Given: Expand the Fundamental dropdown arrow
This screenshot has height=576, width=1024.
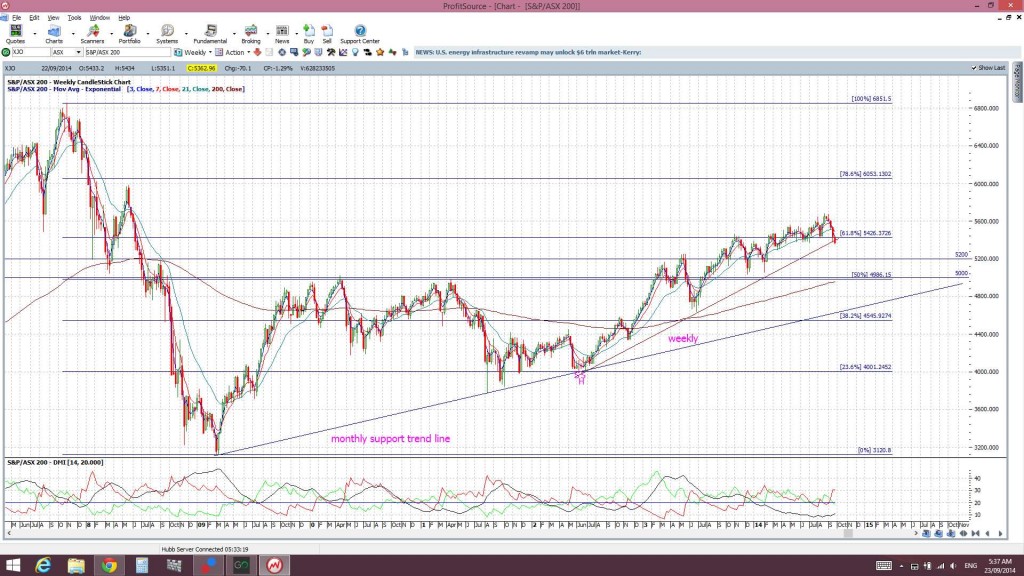Looking at the screenshot, I should click(x=234, y=33).
